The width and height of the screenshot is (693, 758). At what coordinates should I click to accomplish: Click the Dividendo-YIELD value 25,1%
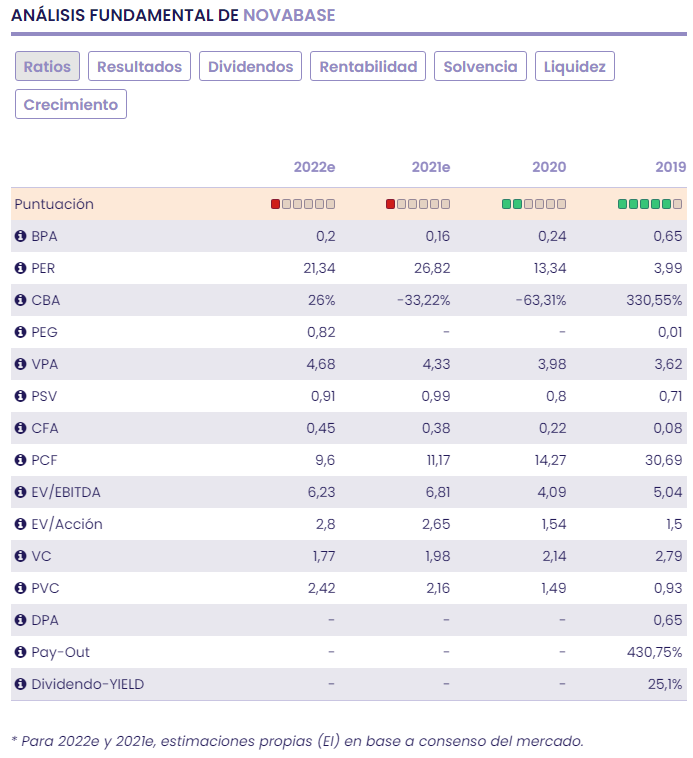click(665, 684)
